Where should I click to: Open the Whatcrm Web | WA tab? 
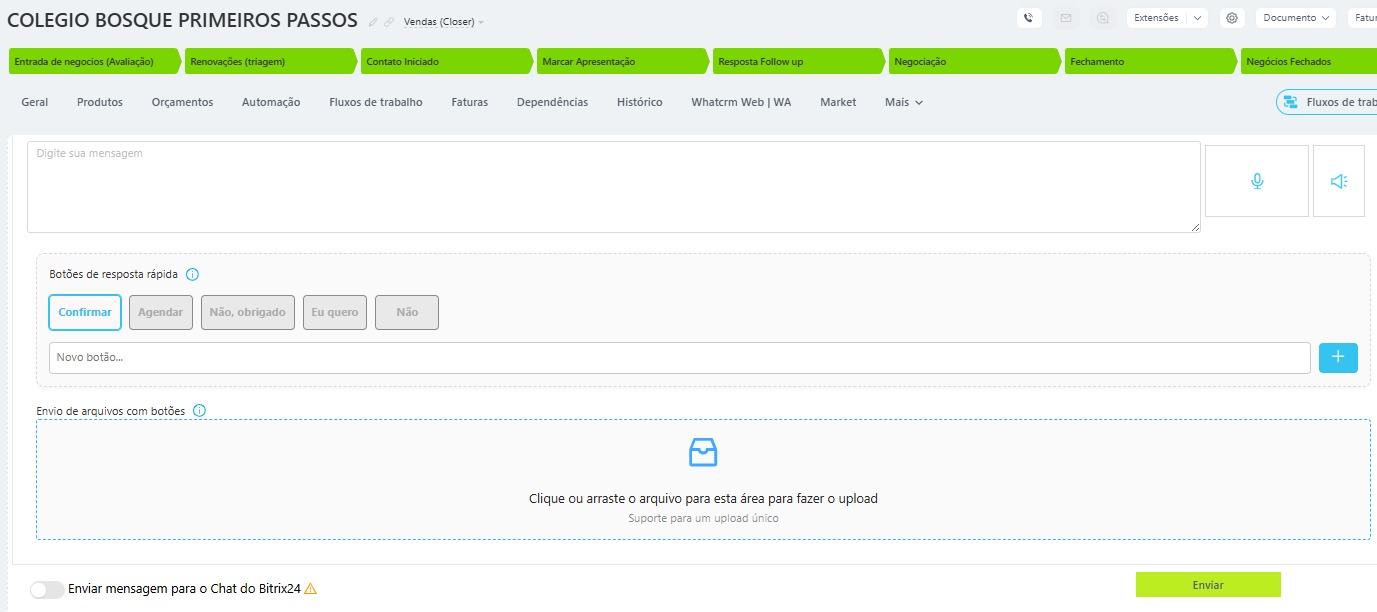740,102
